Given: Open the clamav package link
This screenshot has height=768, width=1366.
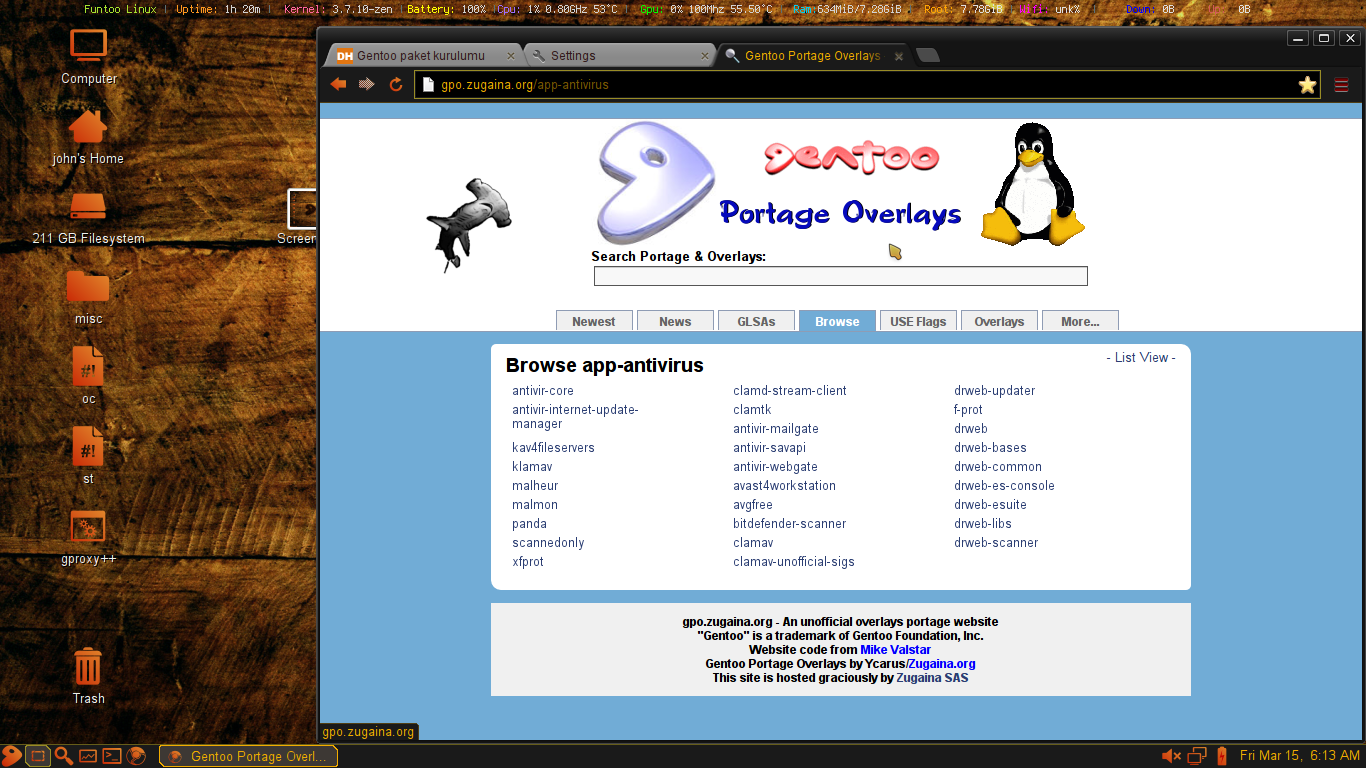Looking at the screenshot, I should tap(753, 543).
